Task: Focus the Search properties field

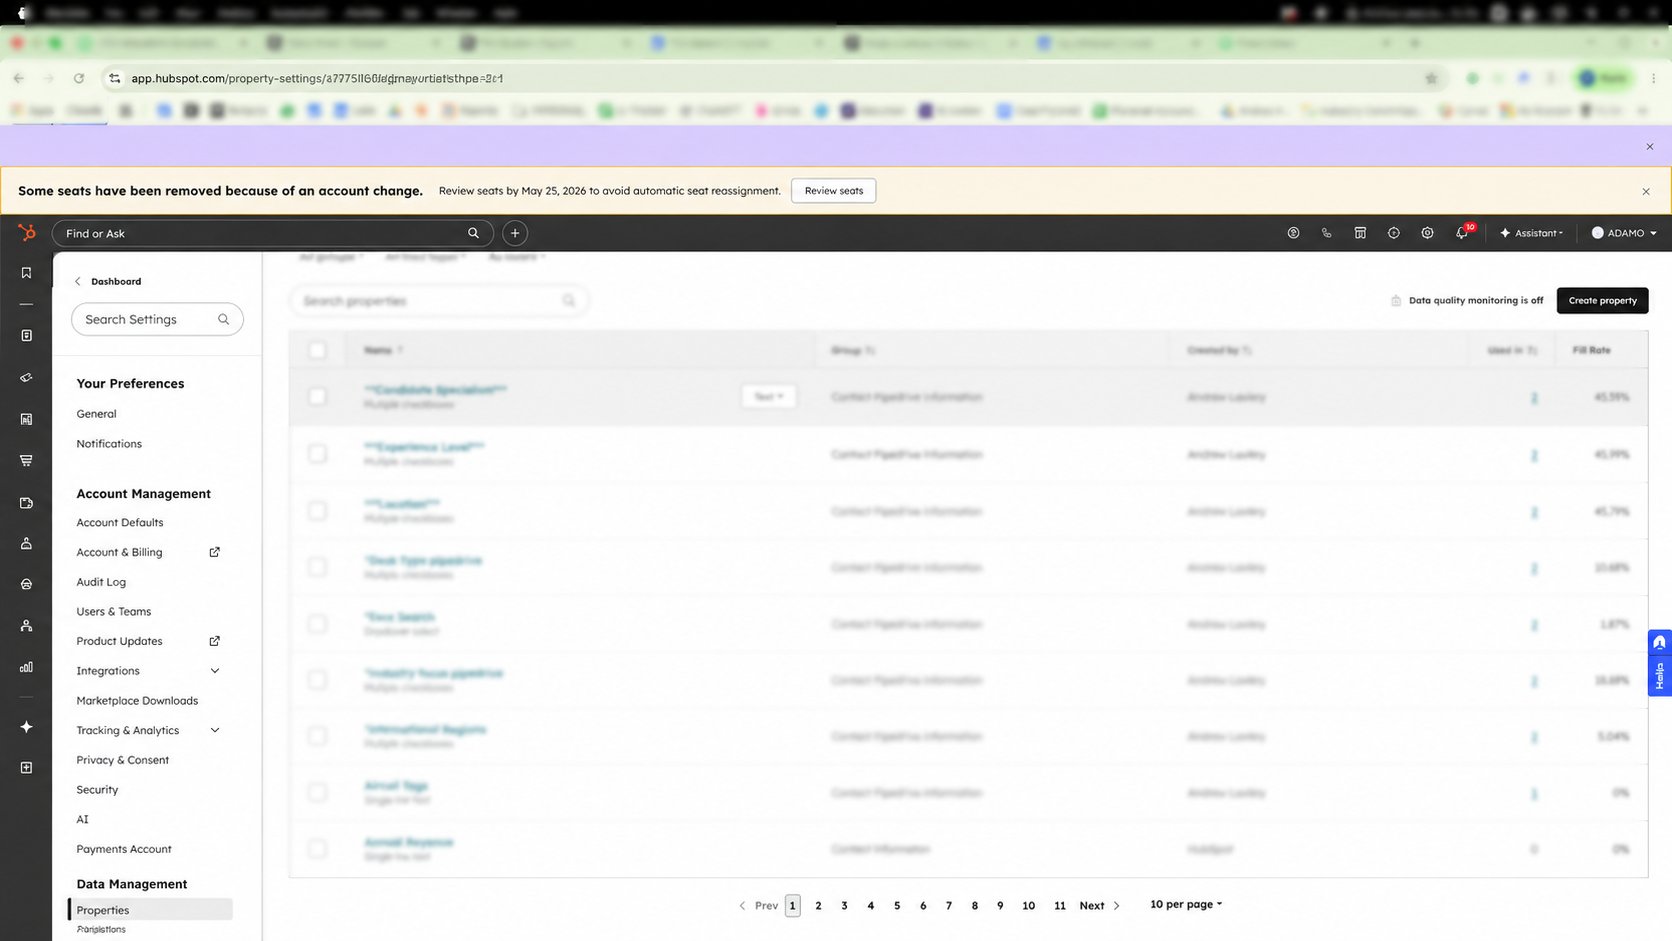Action: click(x=439, y=301)
